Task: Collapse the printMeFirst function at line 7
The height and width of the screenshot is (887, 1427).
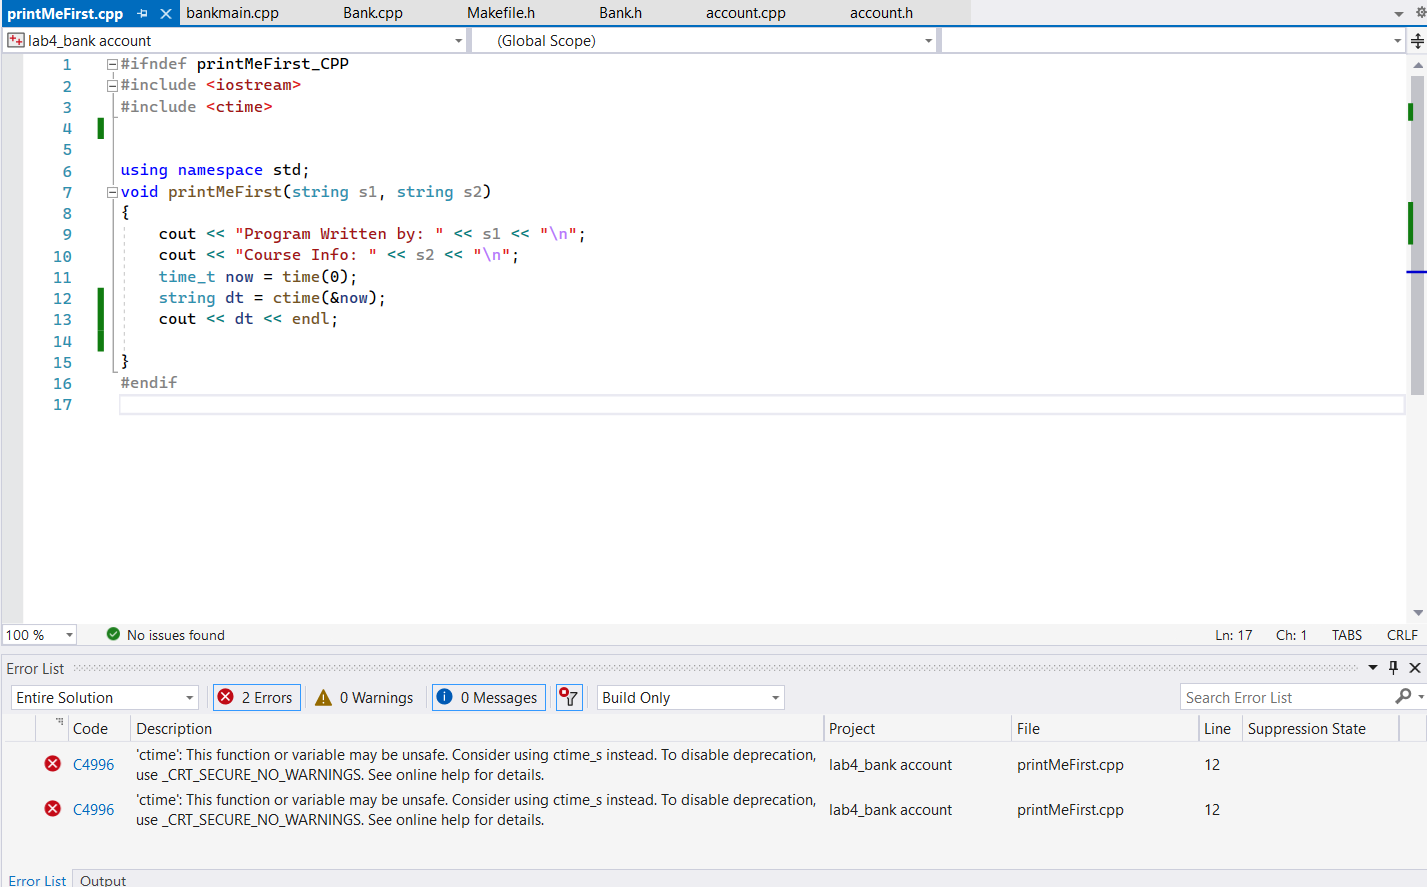Action: pyautogui.click(x=112, y=192)
